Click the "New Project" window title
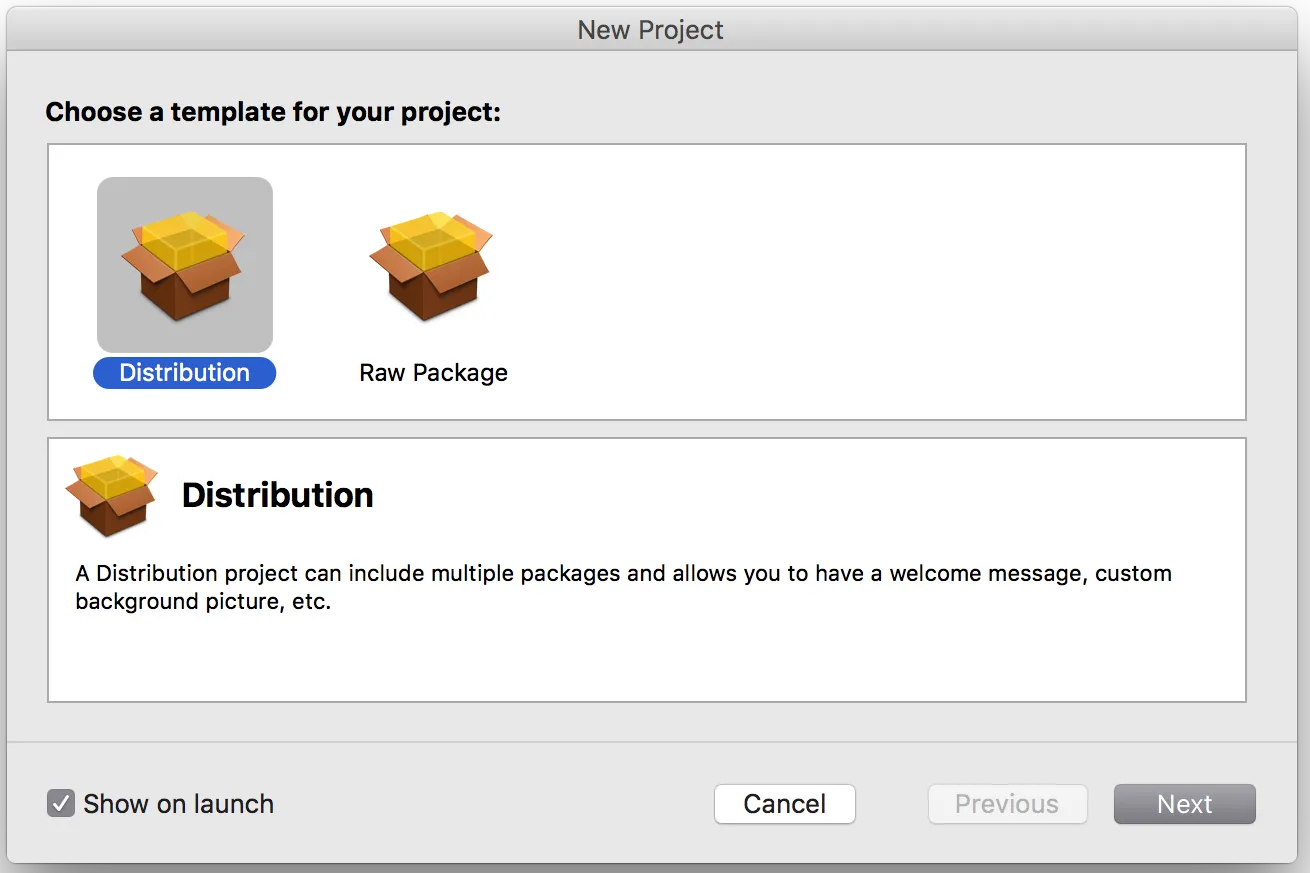This screenshot has height=873, width=1310. pyautogui.click(x=650, y=30)
